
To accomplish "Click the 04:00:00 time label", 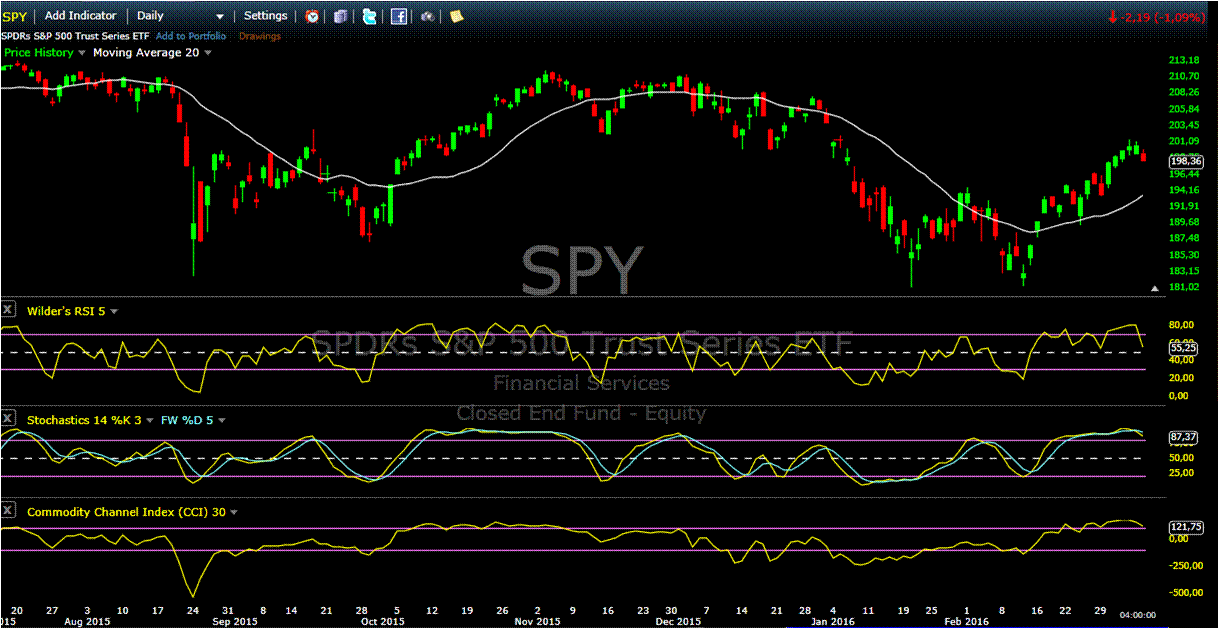I will point(1137,615).
